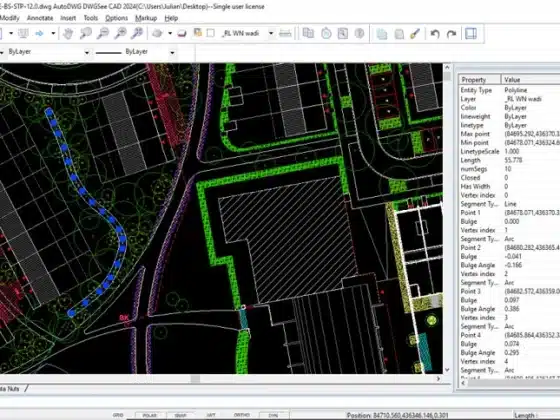Viewport: 560px width, 420px height.
Task: Open dropdown arrow beside blue arrow icon
Action: click(53, 34)
